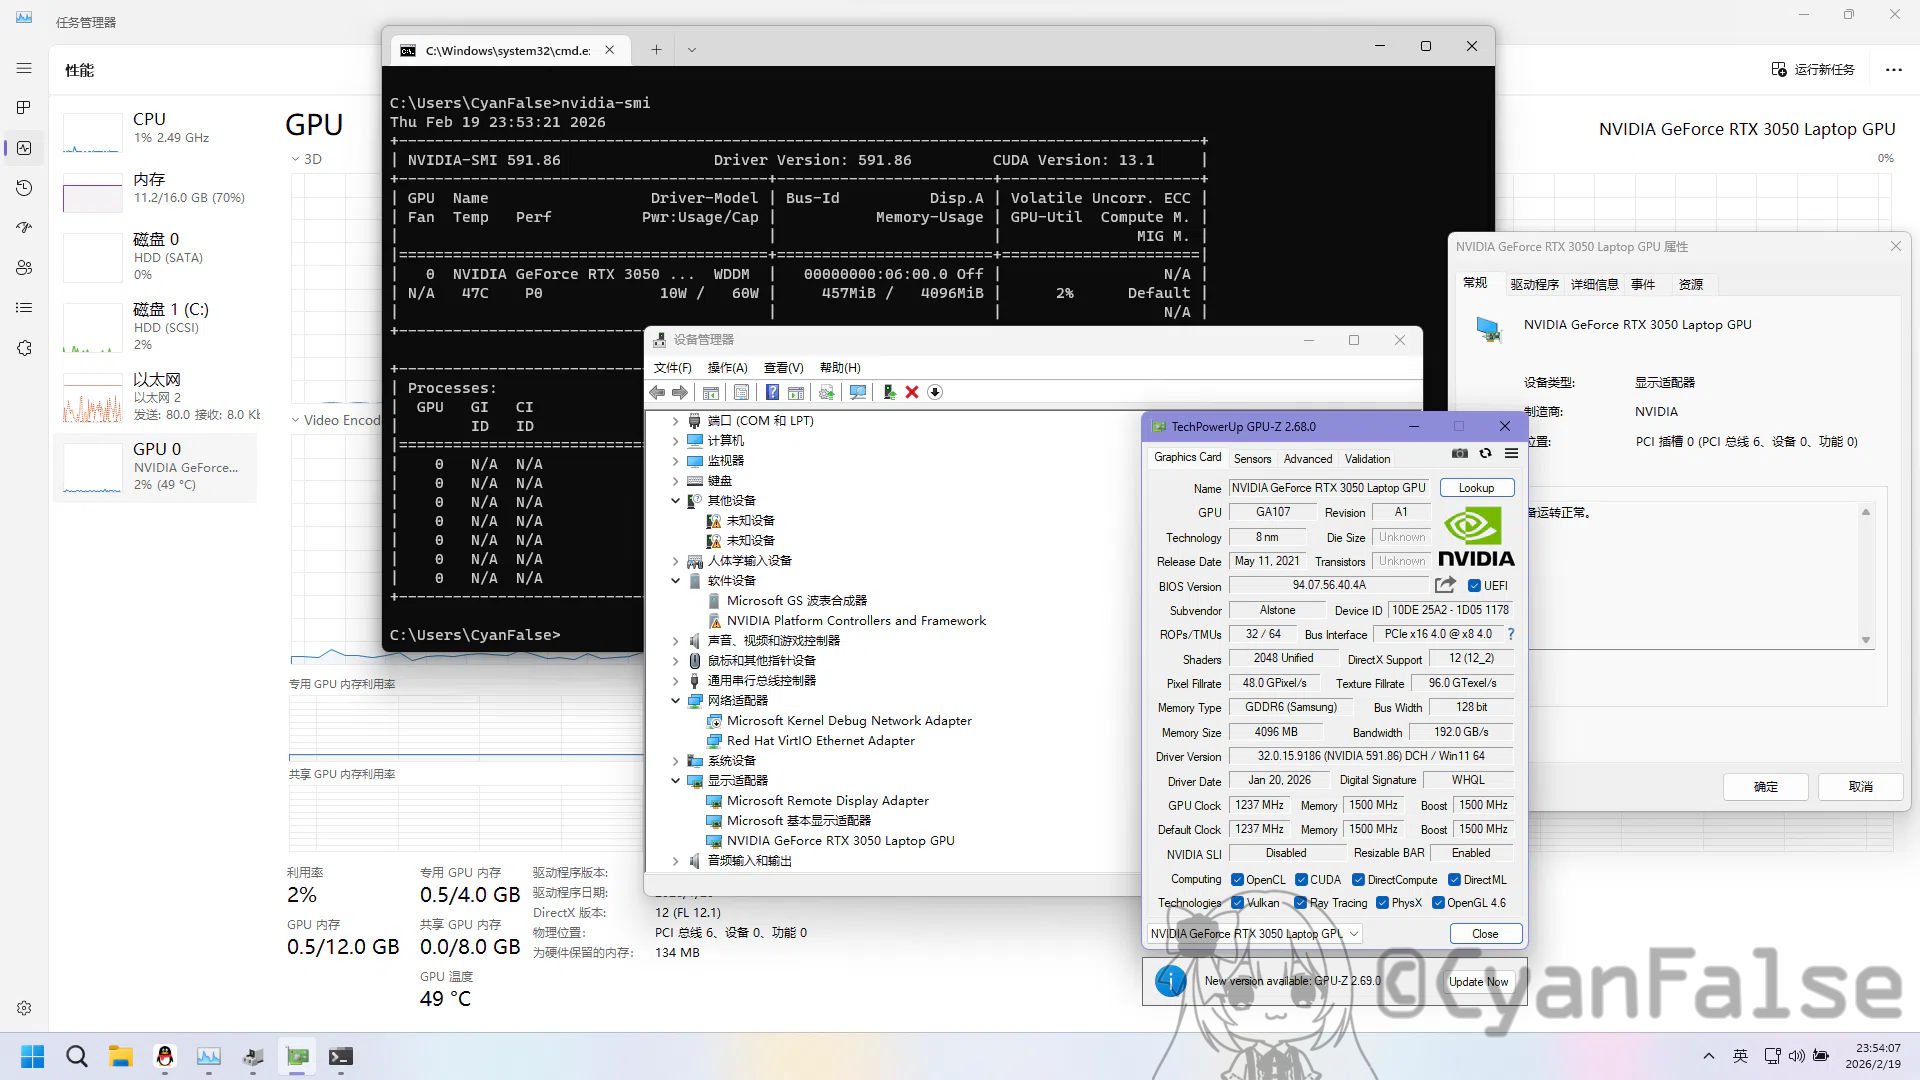Click the Bus Interface question mark icon
1920x1080 pixels.
tap(1510, 634)
